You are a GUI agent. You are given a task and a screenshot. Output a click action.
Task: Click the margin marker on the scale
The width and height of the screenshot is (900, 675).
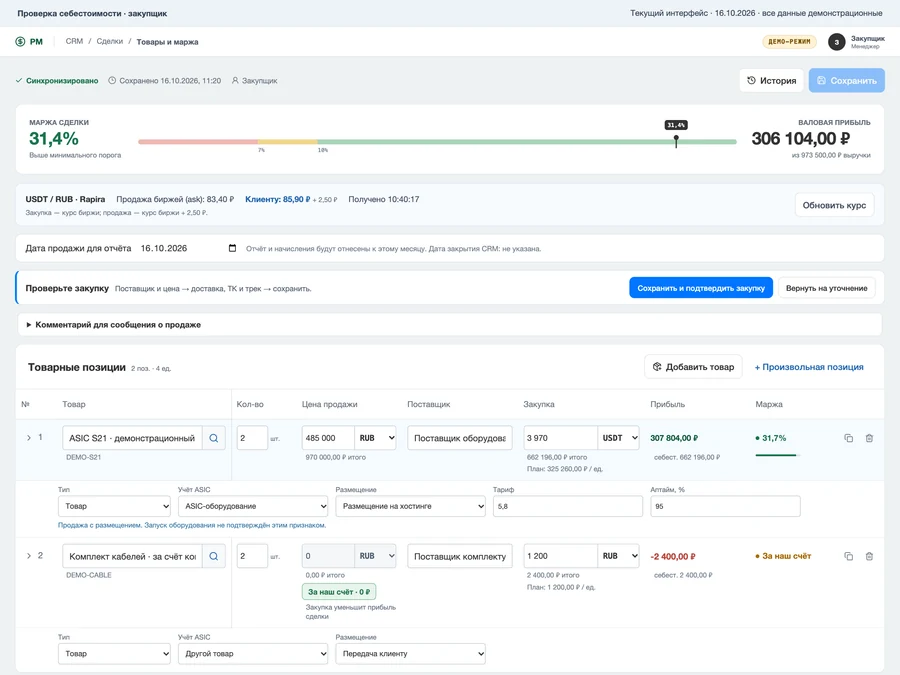click(x=676, y=141)
